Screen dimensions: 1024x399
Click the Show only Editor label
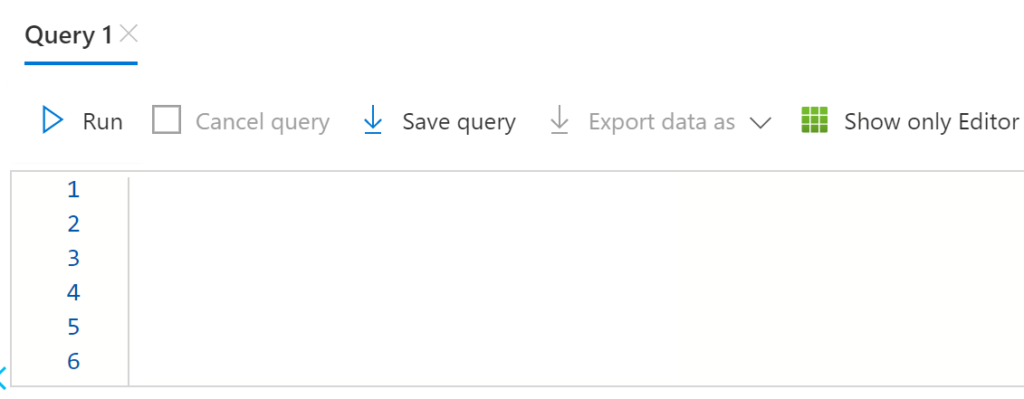click(x=932, y=122)
